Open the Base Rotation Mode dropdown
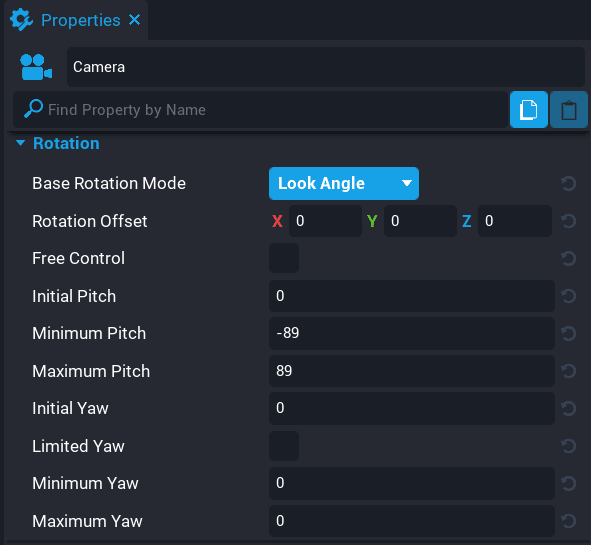Image resolution: width=591 pixels, height=545 pixels. click(x=344, y=184)
